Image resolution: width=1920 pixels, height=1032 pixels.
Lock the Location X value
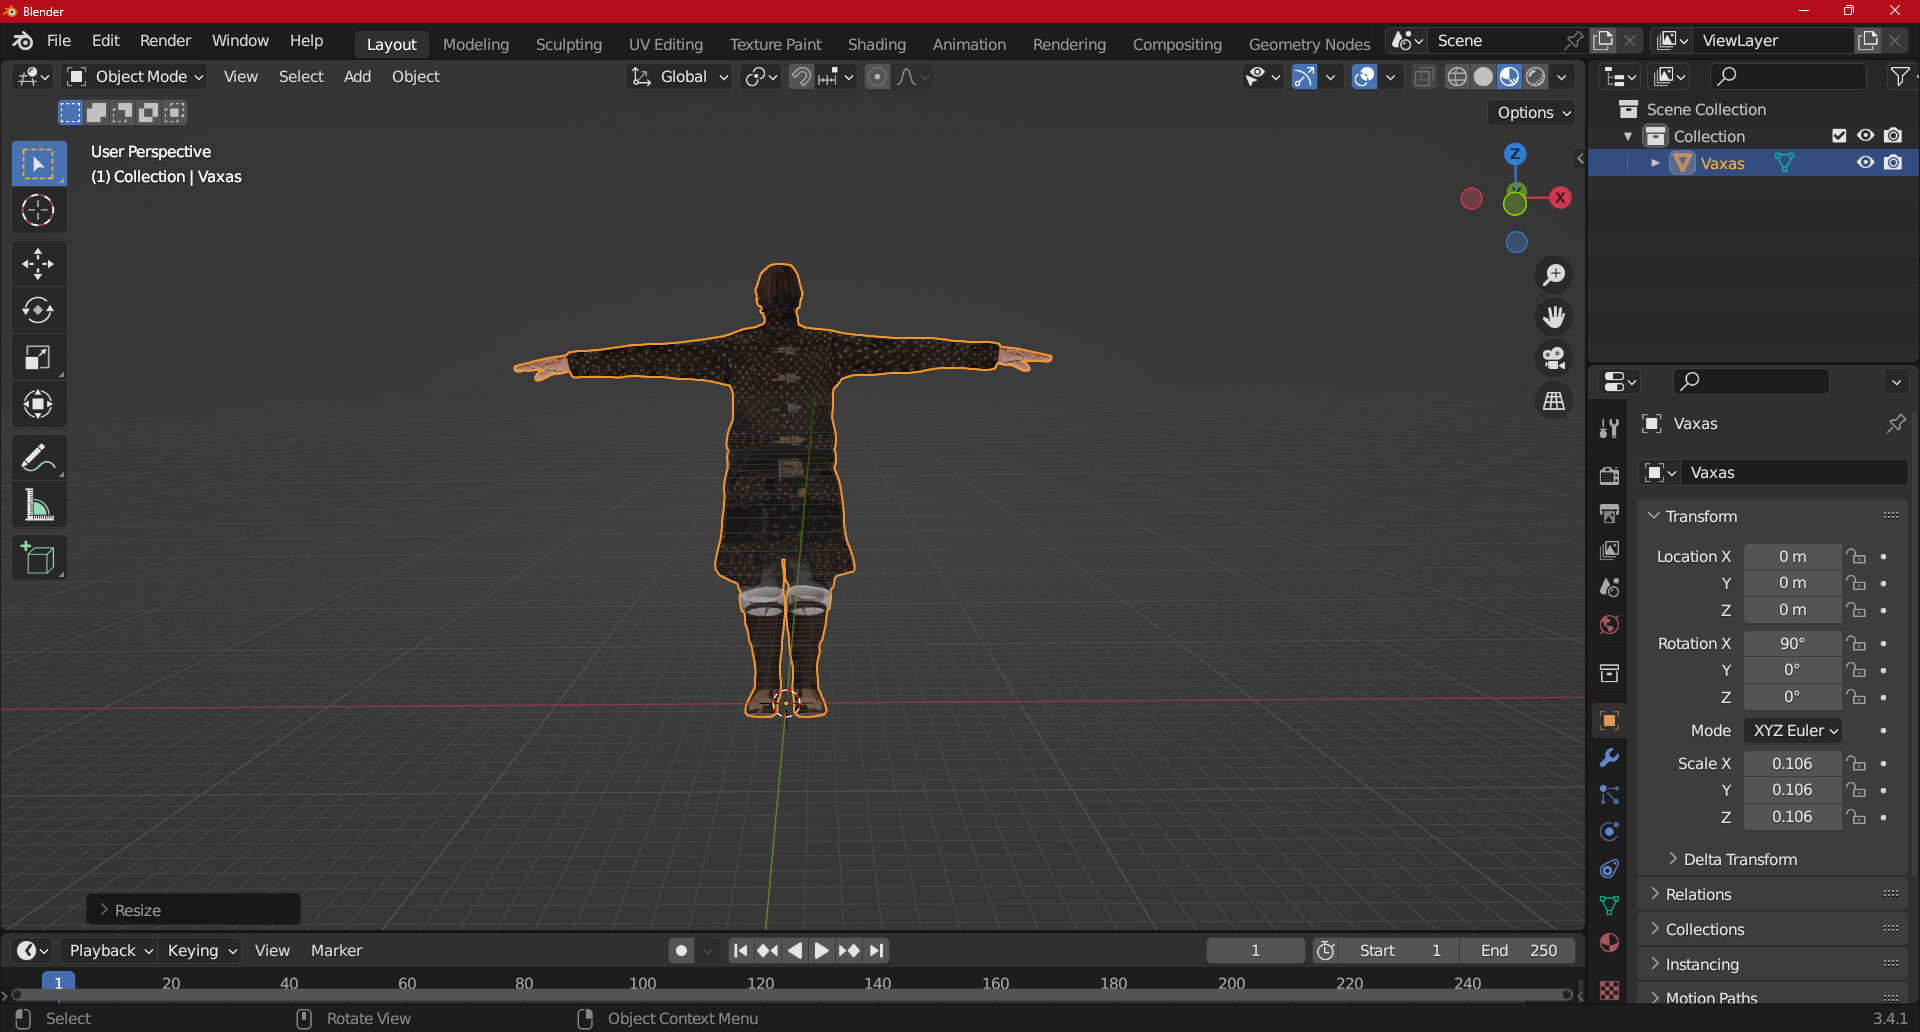click(1856, 557)
